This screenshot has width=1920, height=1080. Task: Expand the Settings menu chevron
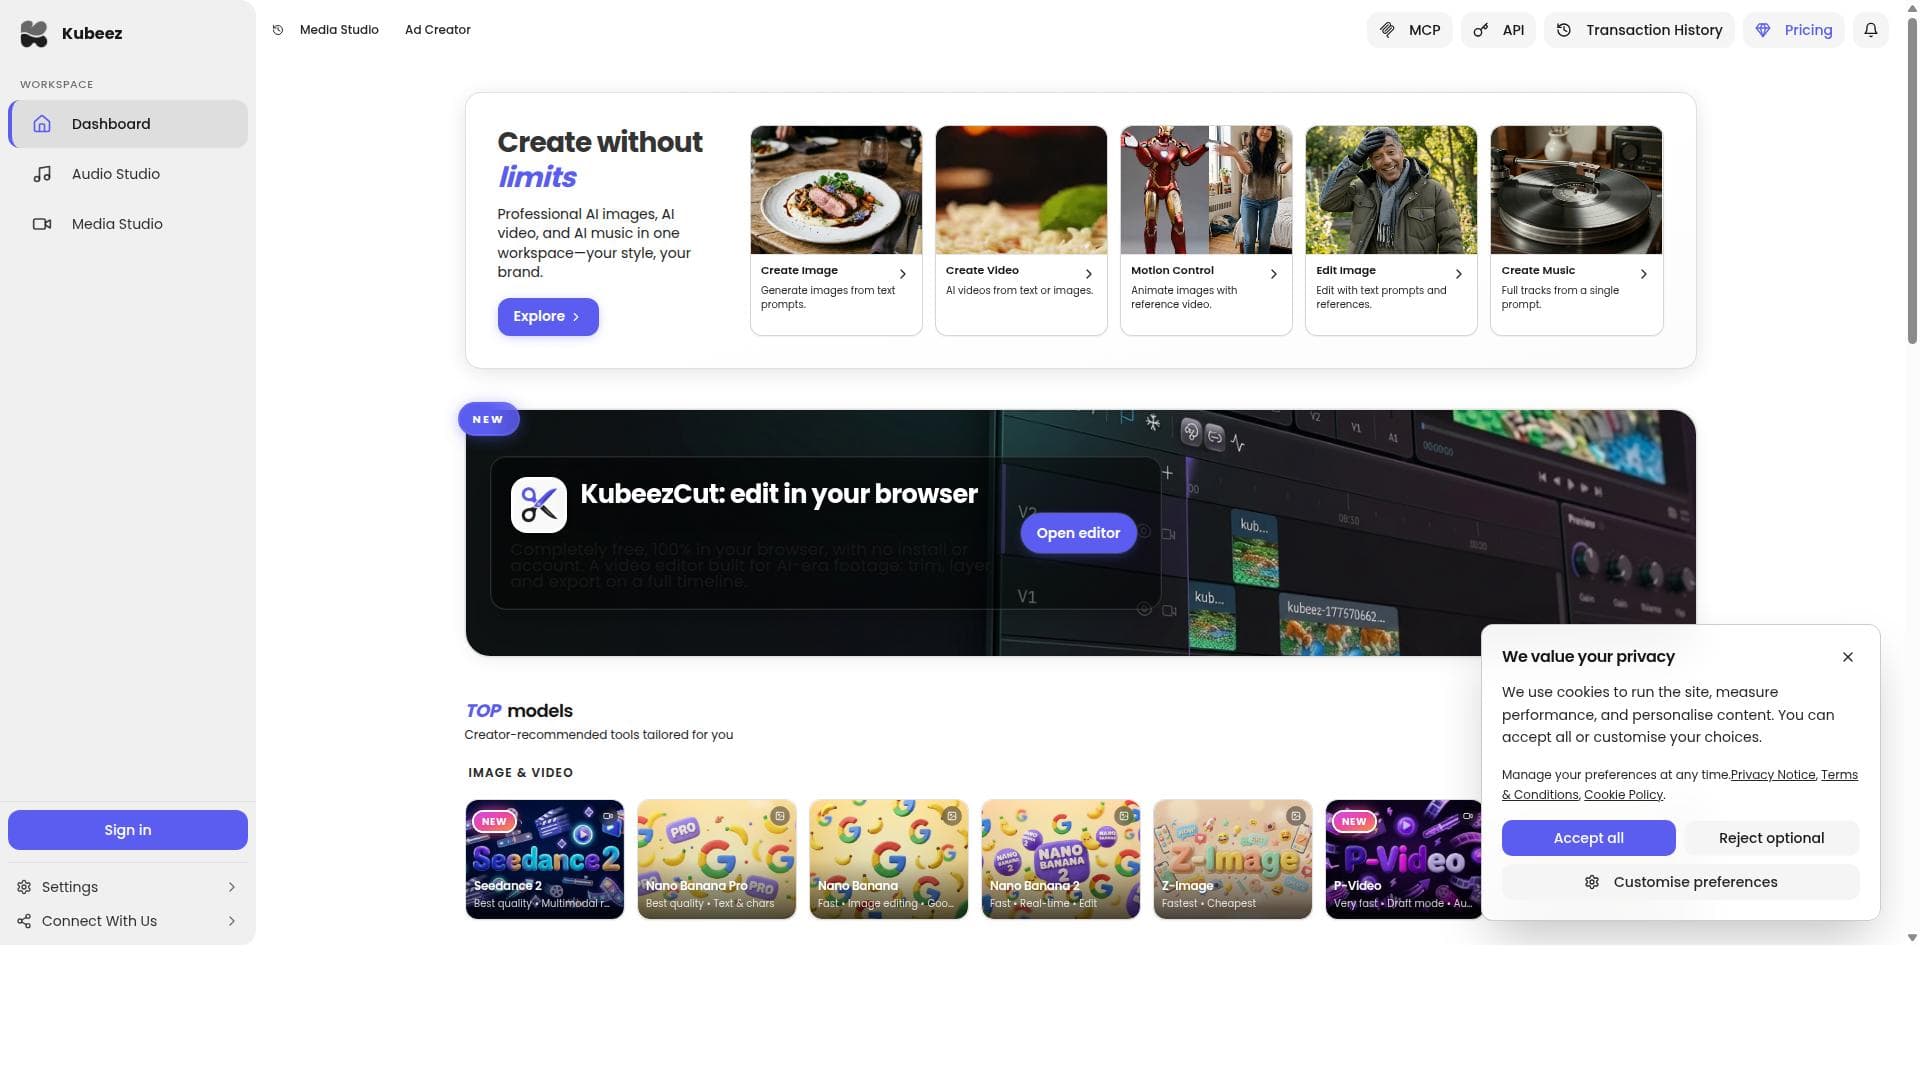(x=231, y=887)
